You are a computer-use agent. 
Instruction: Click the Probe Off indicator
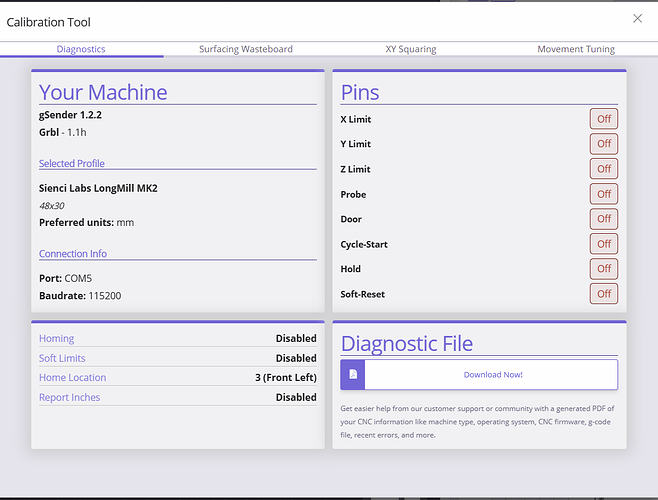click(x=604, y=194)
